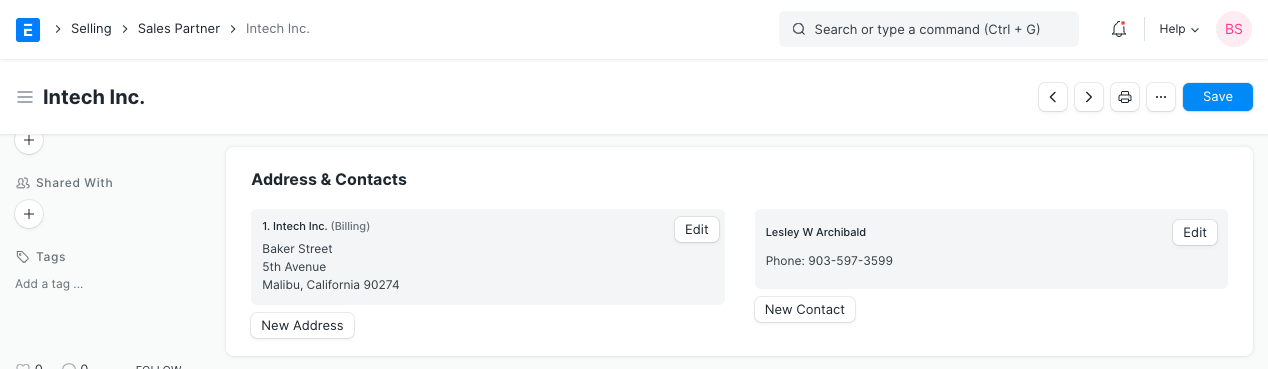1268x369 pixels.
Task: Go to previous record arrow
Action: 1053,97
